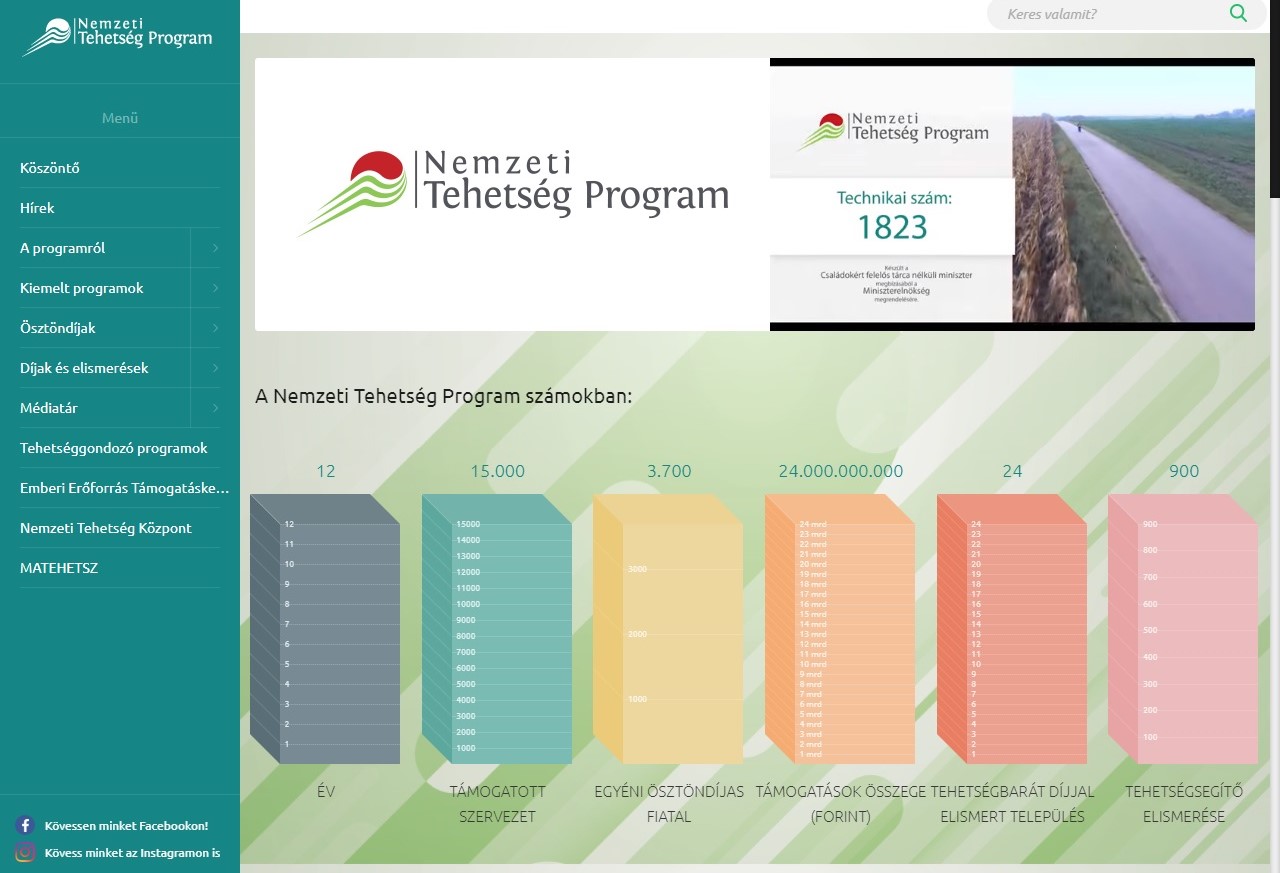The height and width of the screenshot is (873, 1280).
Task: Open the Díjak és elismerések menu item
Action: tap(105, 368)
